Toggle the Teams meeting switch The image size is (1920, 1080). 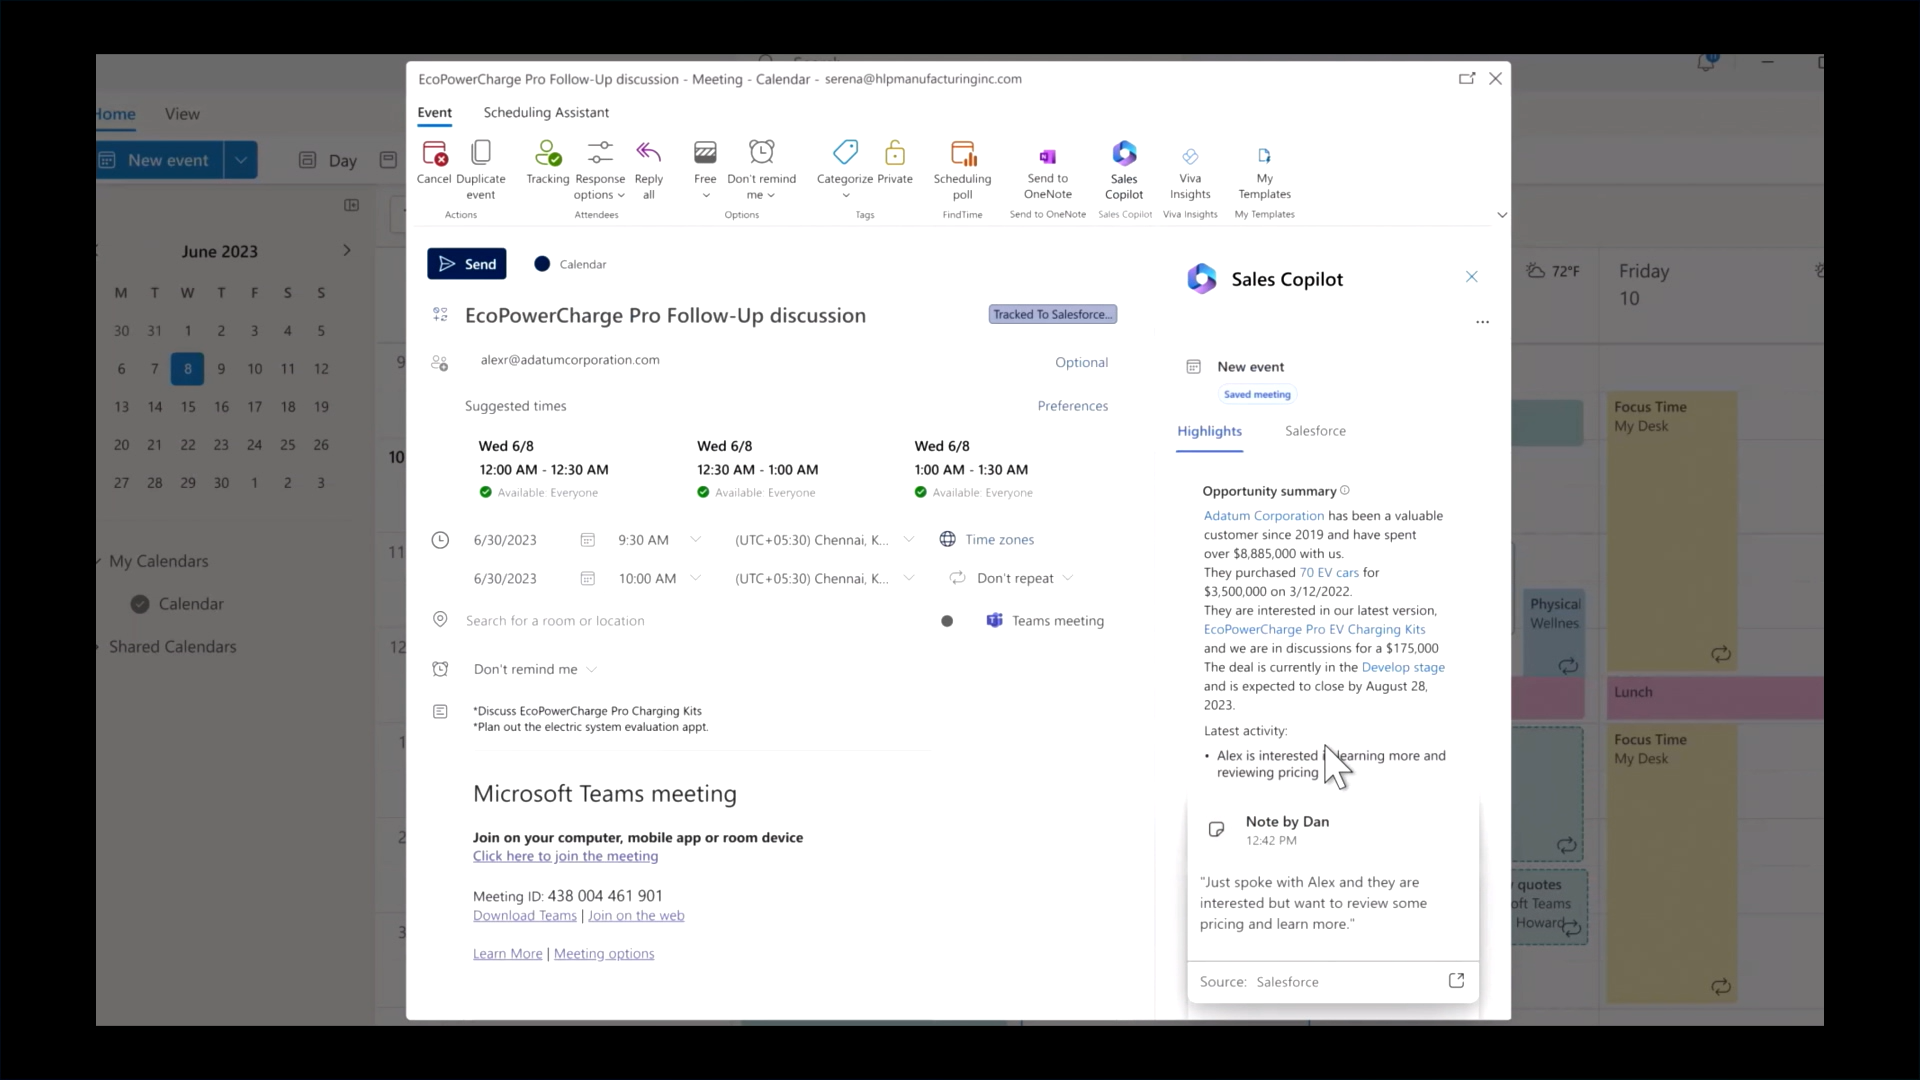click(x=947, y=621)
